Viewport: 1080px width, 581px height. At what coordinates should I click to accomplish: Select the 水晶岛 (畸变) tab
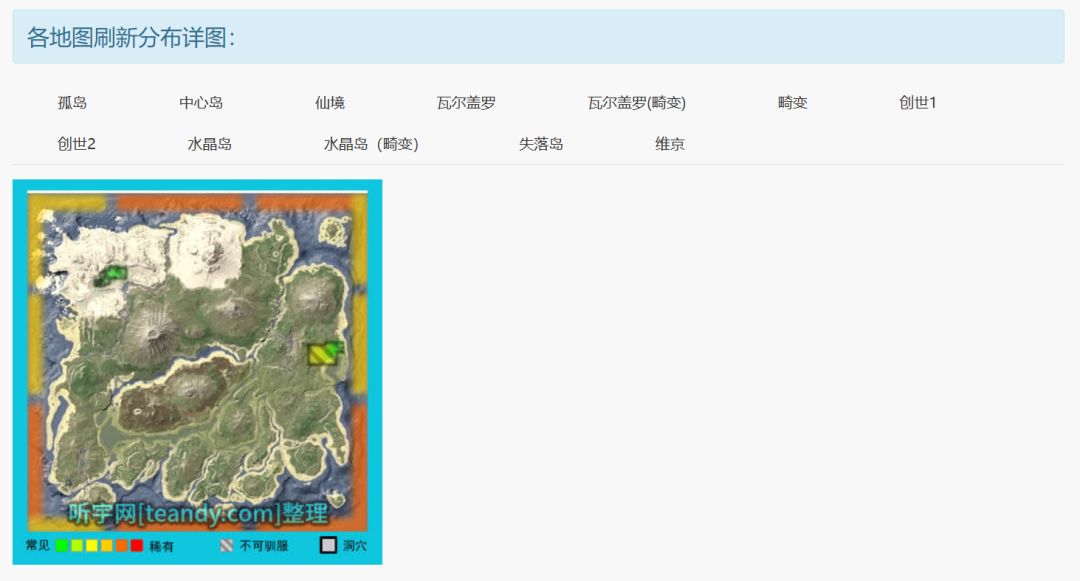(371, 144)
